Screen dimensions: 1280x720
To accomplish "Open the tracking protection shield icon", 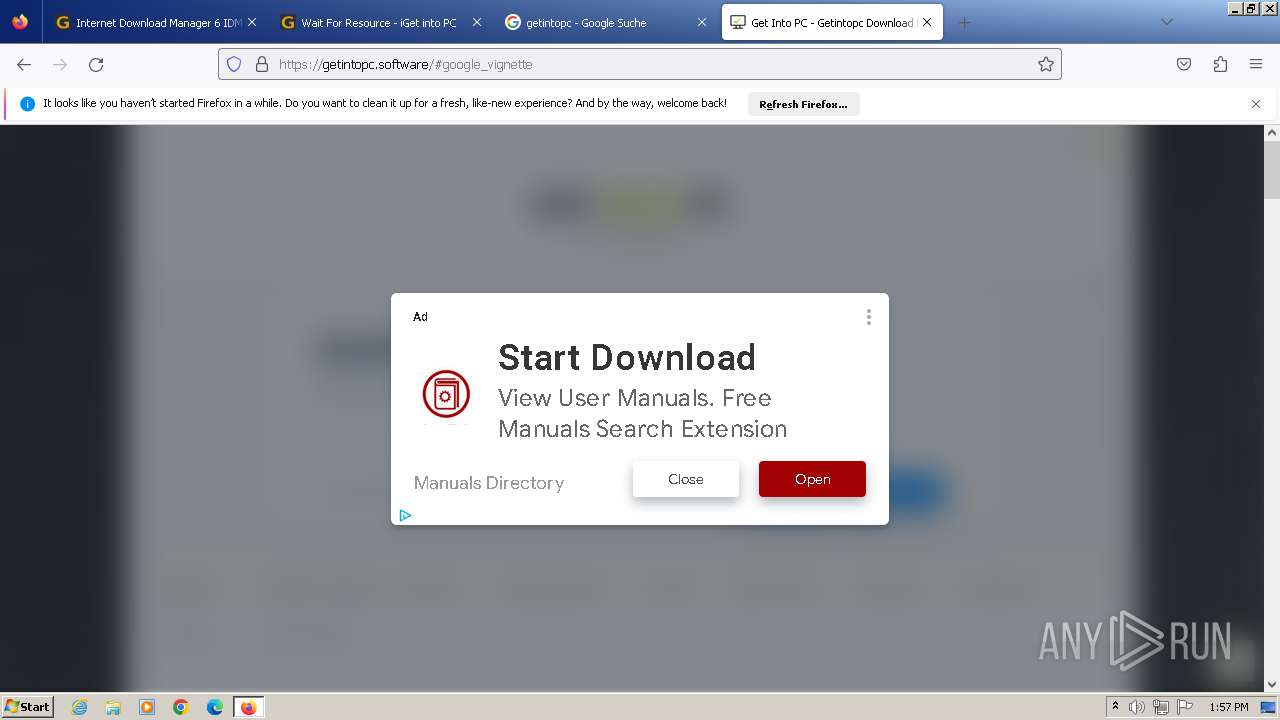I will click(234, 64).
